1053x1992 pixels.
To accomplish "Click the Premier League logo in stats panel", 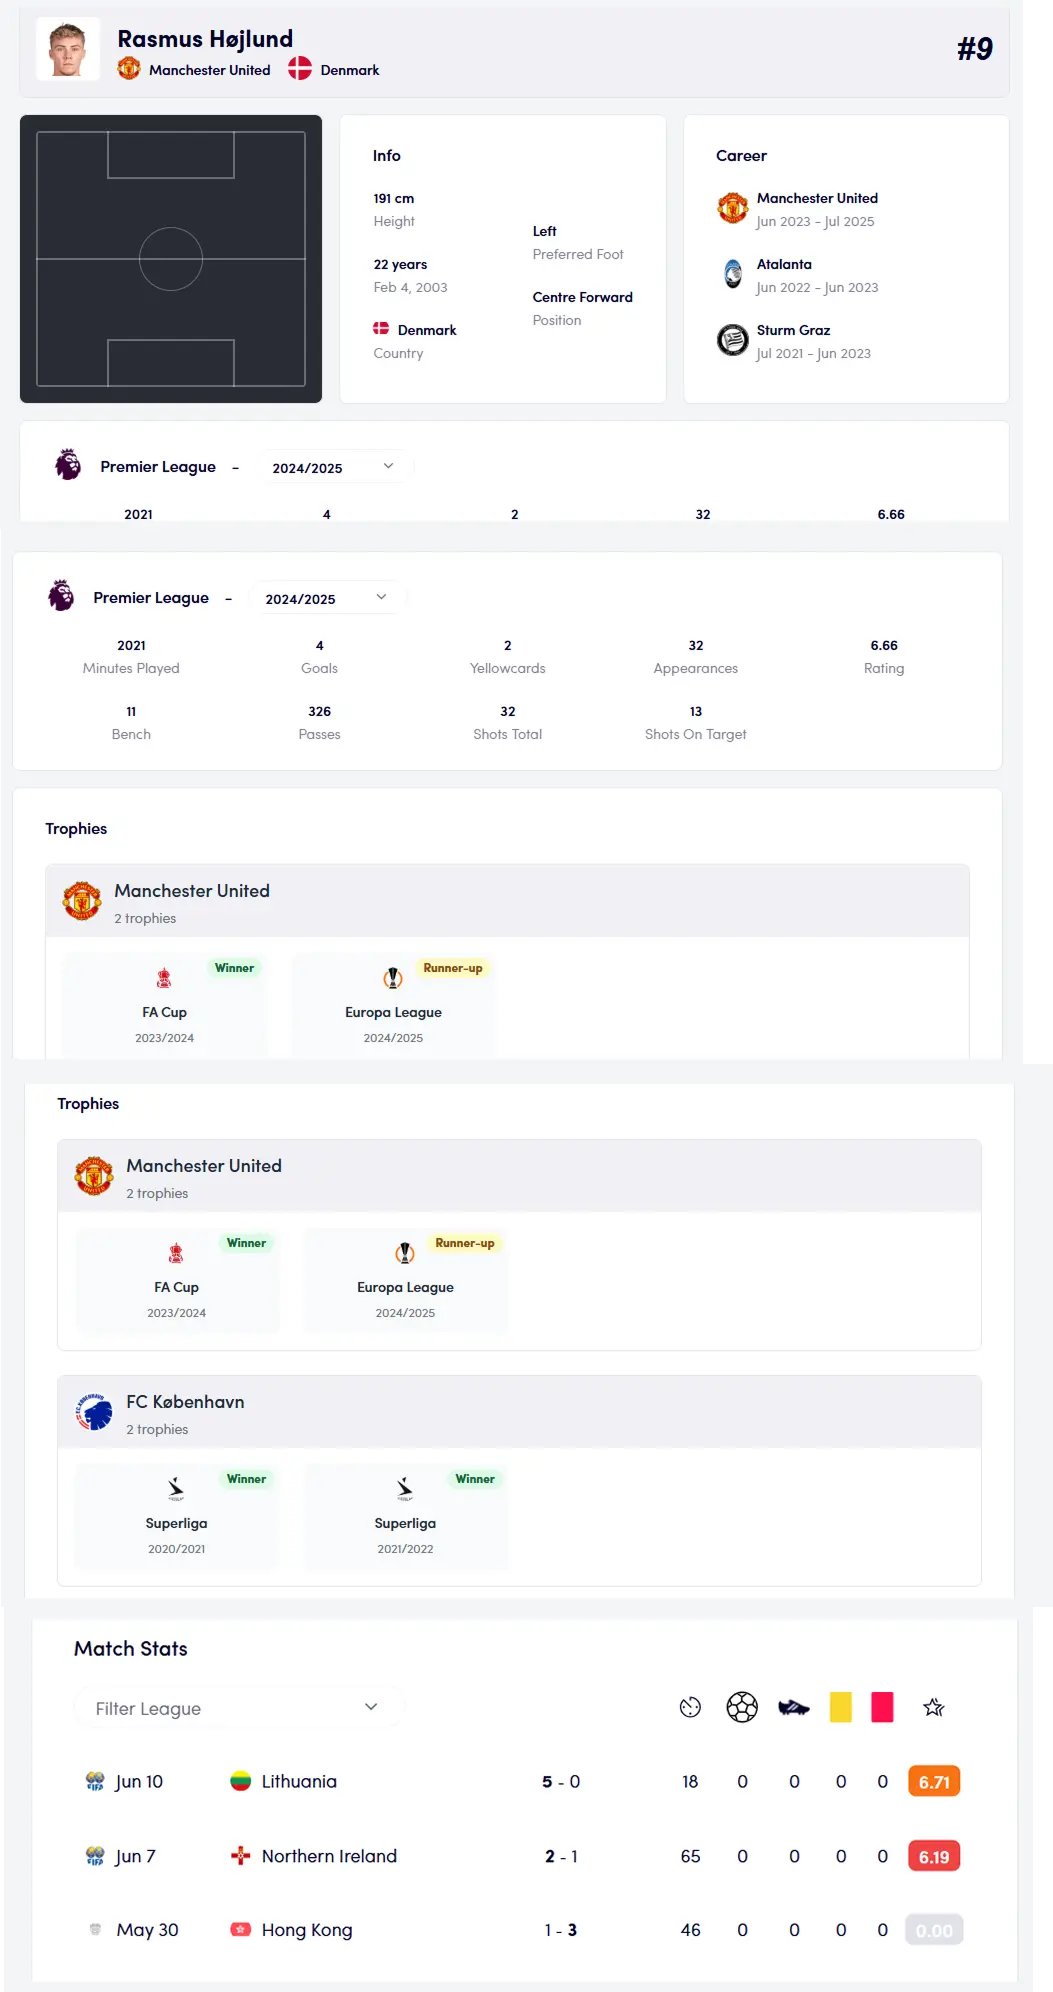I will (61, 595).
